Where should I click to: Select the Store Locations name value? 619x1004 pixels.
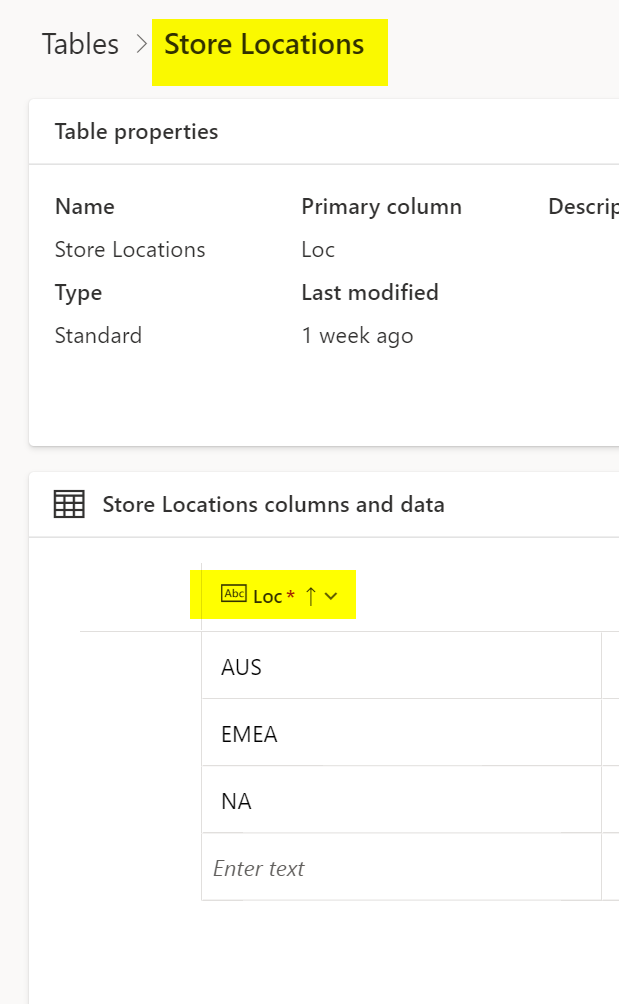click(x=130, y=249)
